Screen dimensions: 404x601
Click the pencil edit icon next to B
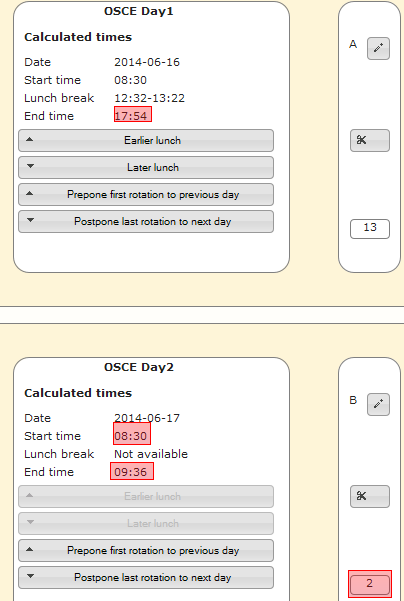click(378, 404)
